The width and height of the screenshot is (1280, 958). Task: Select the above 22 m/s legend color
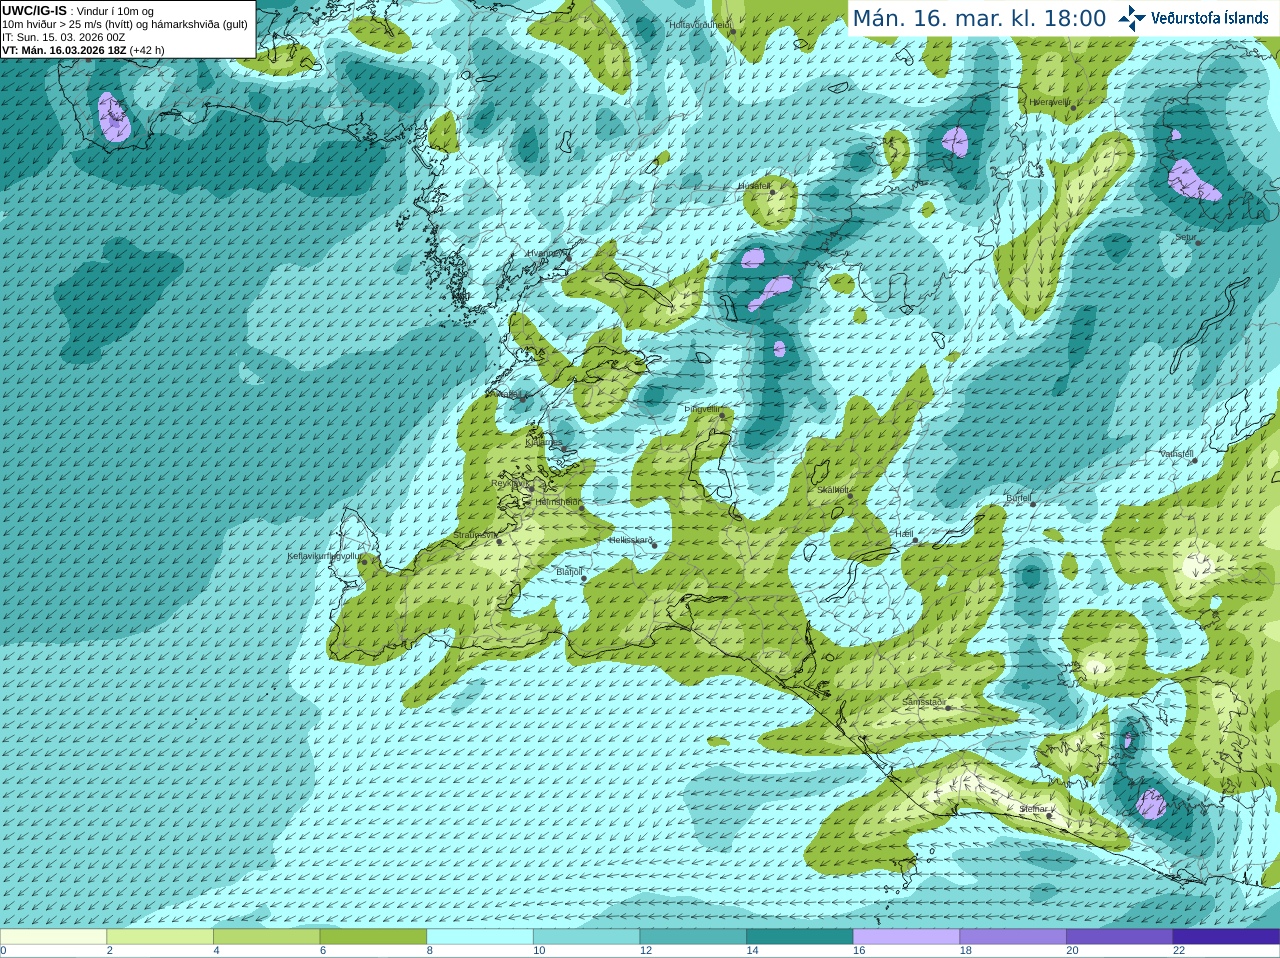1226,937
